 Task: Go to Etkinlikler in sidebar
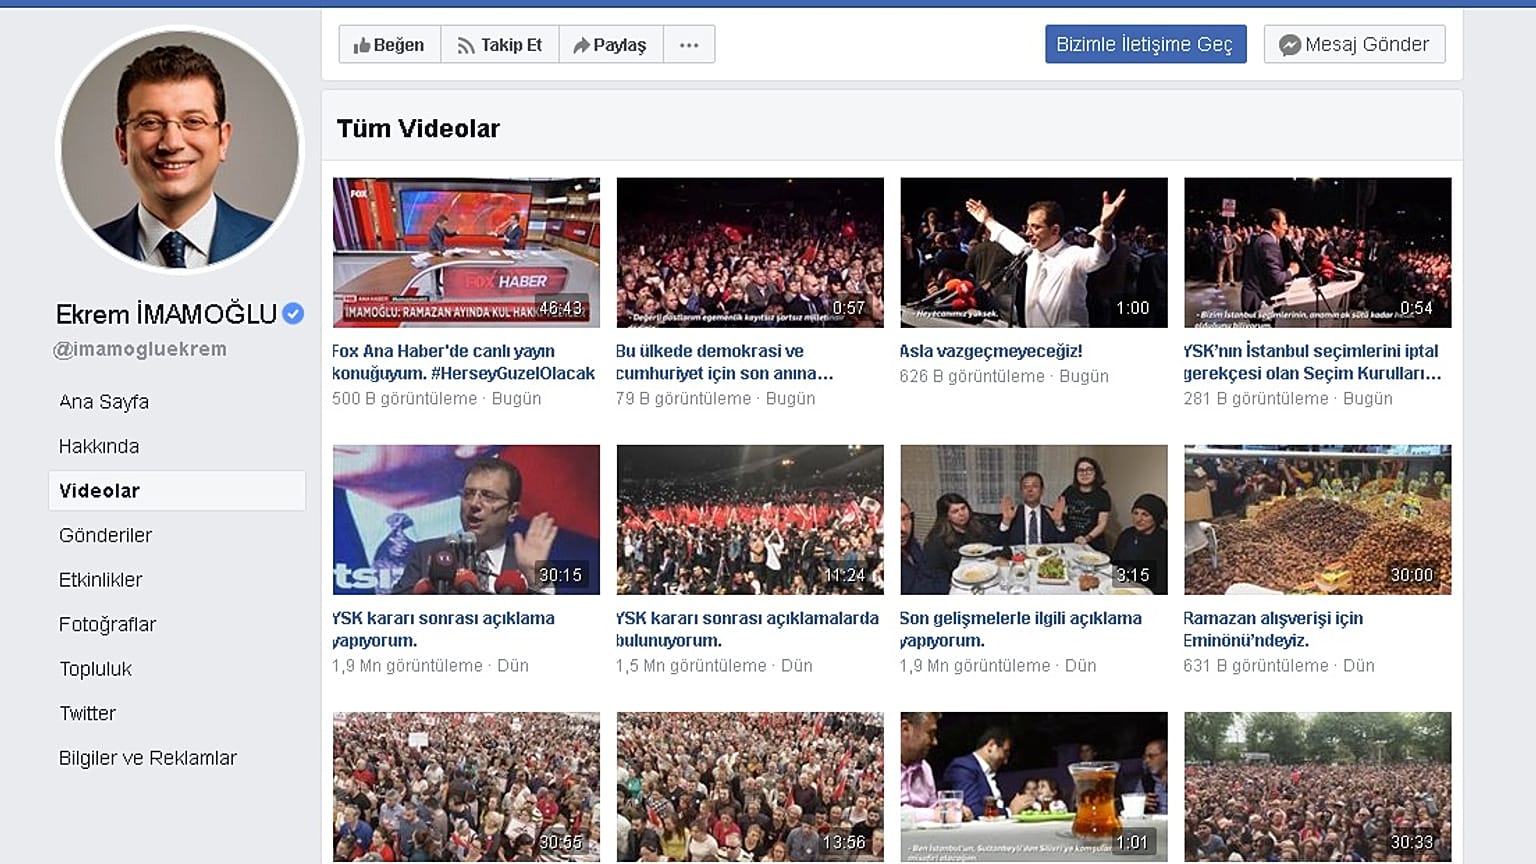coord(100,580)
